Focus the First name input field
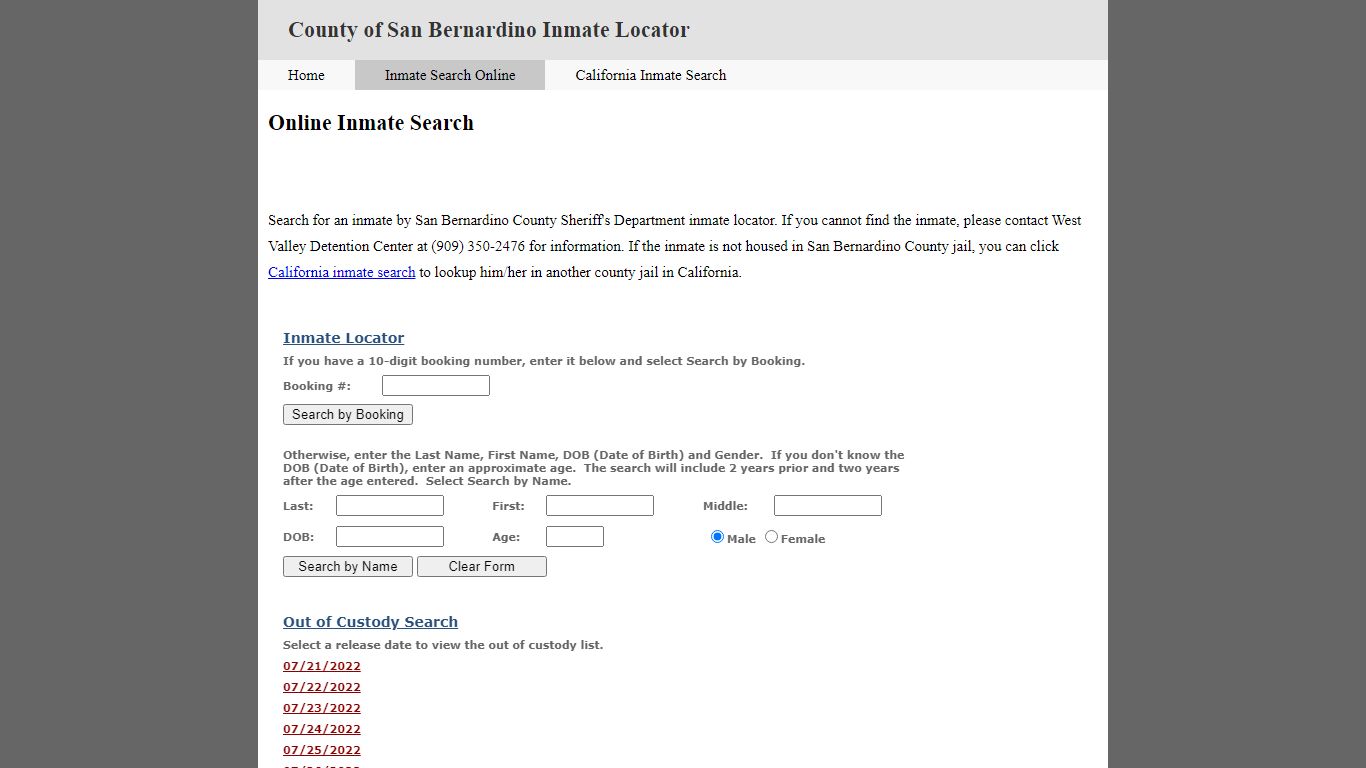This screenshot has width=1366, height=768. click(x=600, y=506)
